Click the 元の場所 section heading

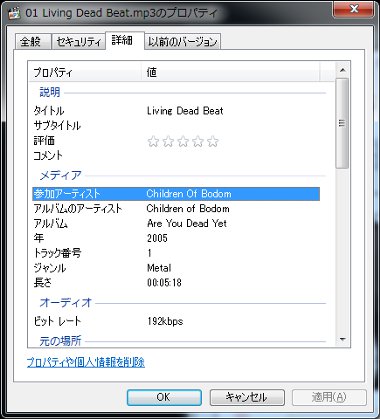60,341
